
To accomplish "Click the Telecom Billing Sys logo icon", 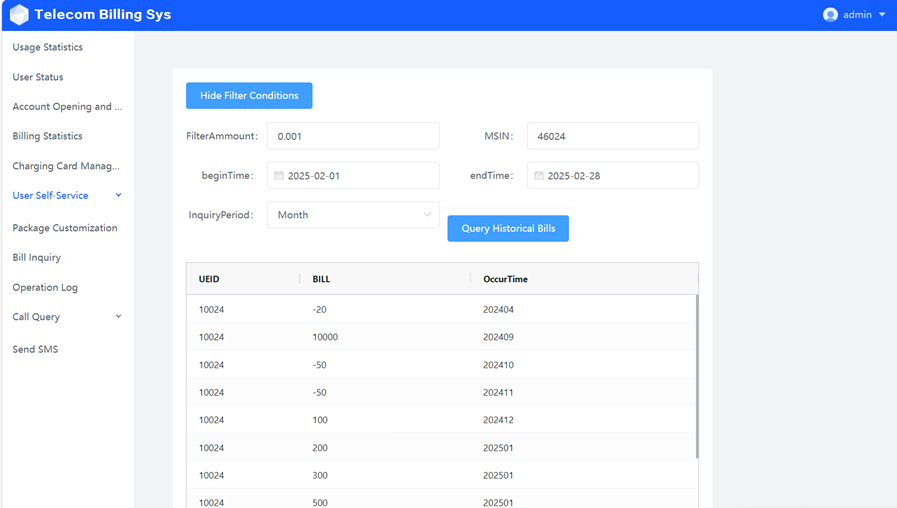I will pyautogui.click(x=19, y=15).
